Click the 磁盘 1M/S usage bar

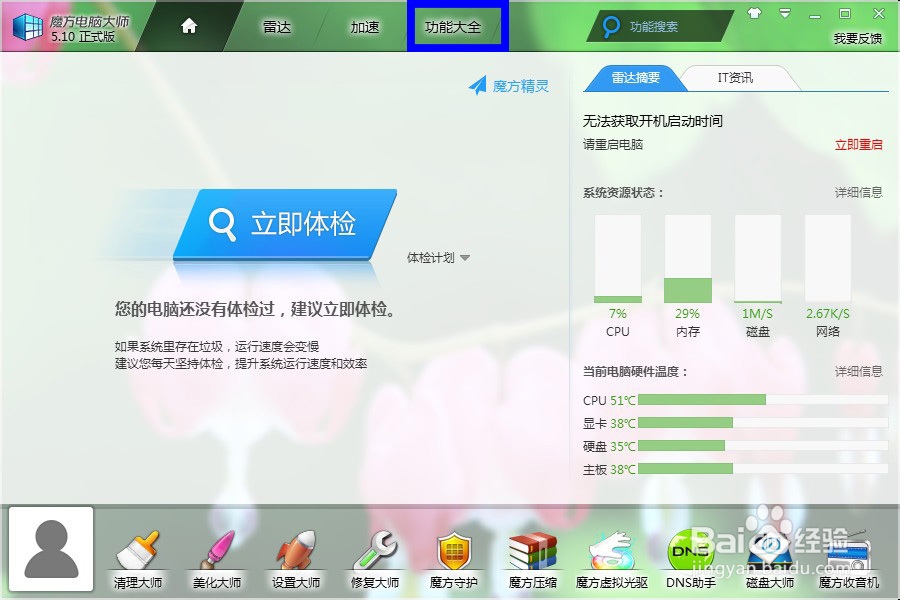click(758, 259)
